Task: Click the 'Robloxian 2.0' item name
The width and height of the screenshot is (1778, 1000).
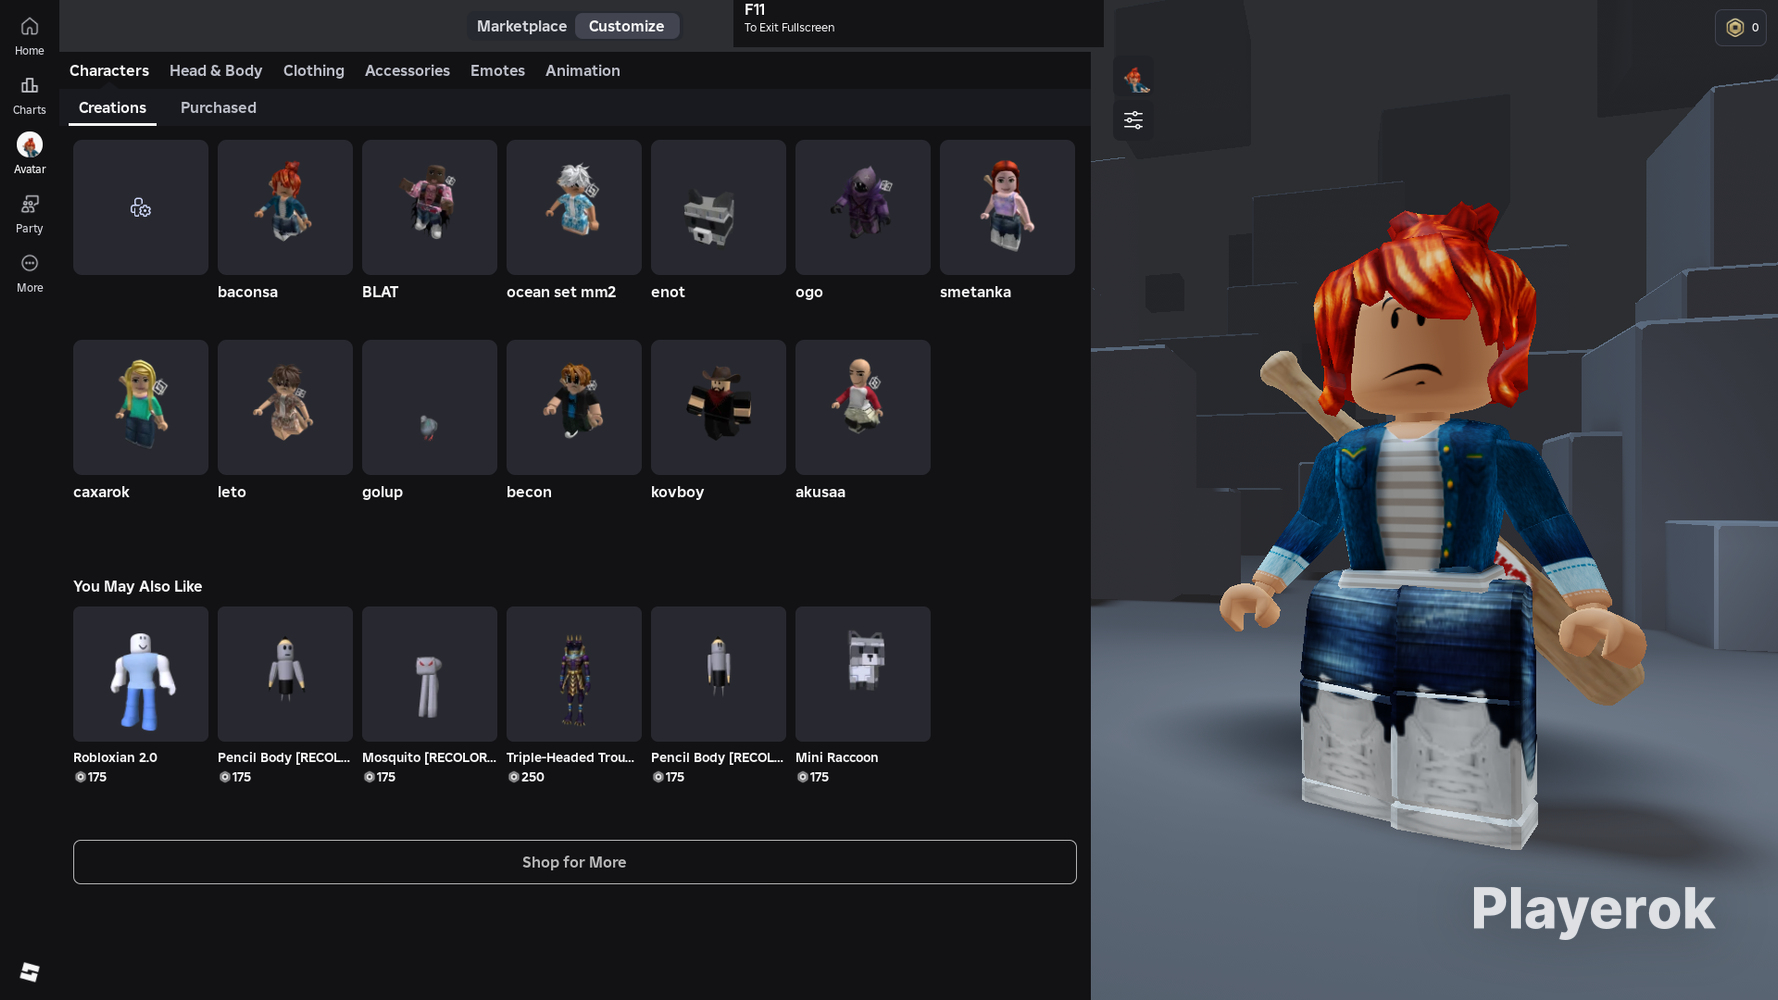Action: (x=115, y=758)
